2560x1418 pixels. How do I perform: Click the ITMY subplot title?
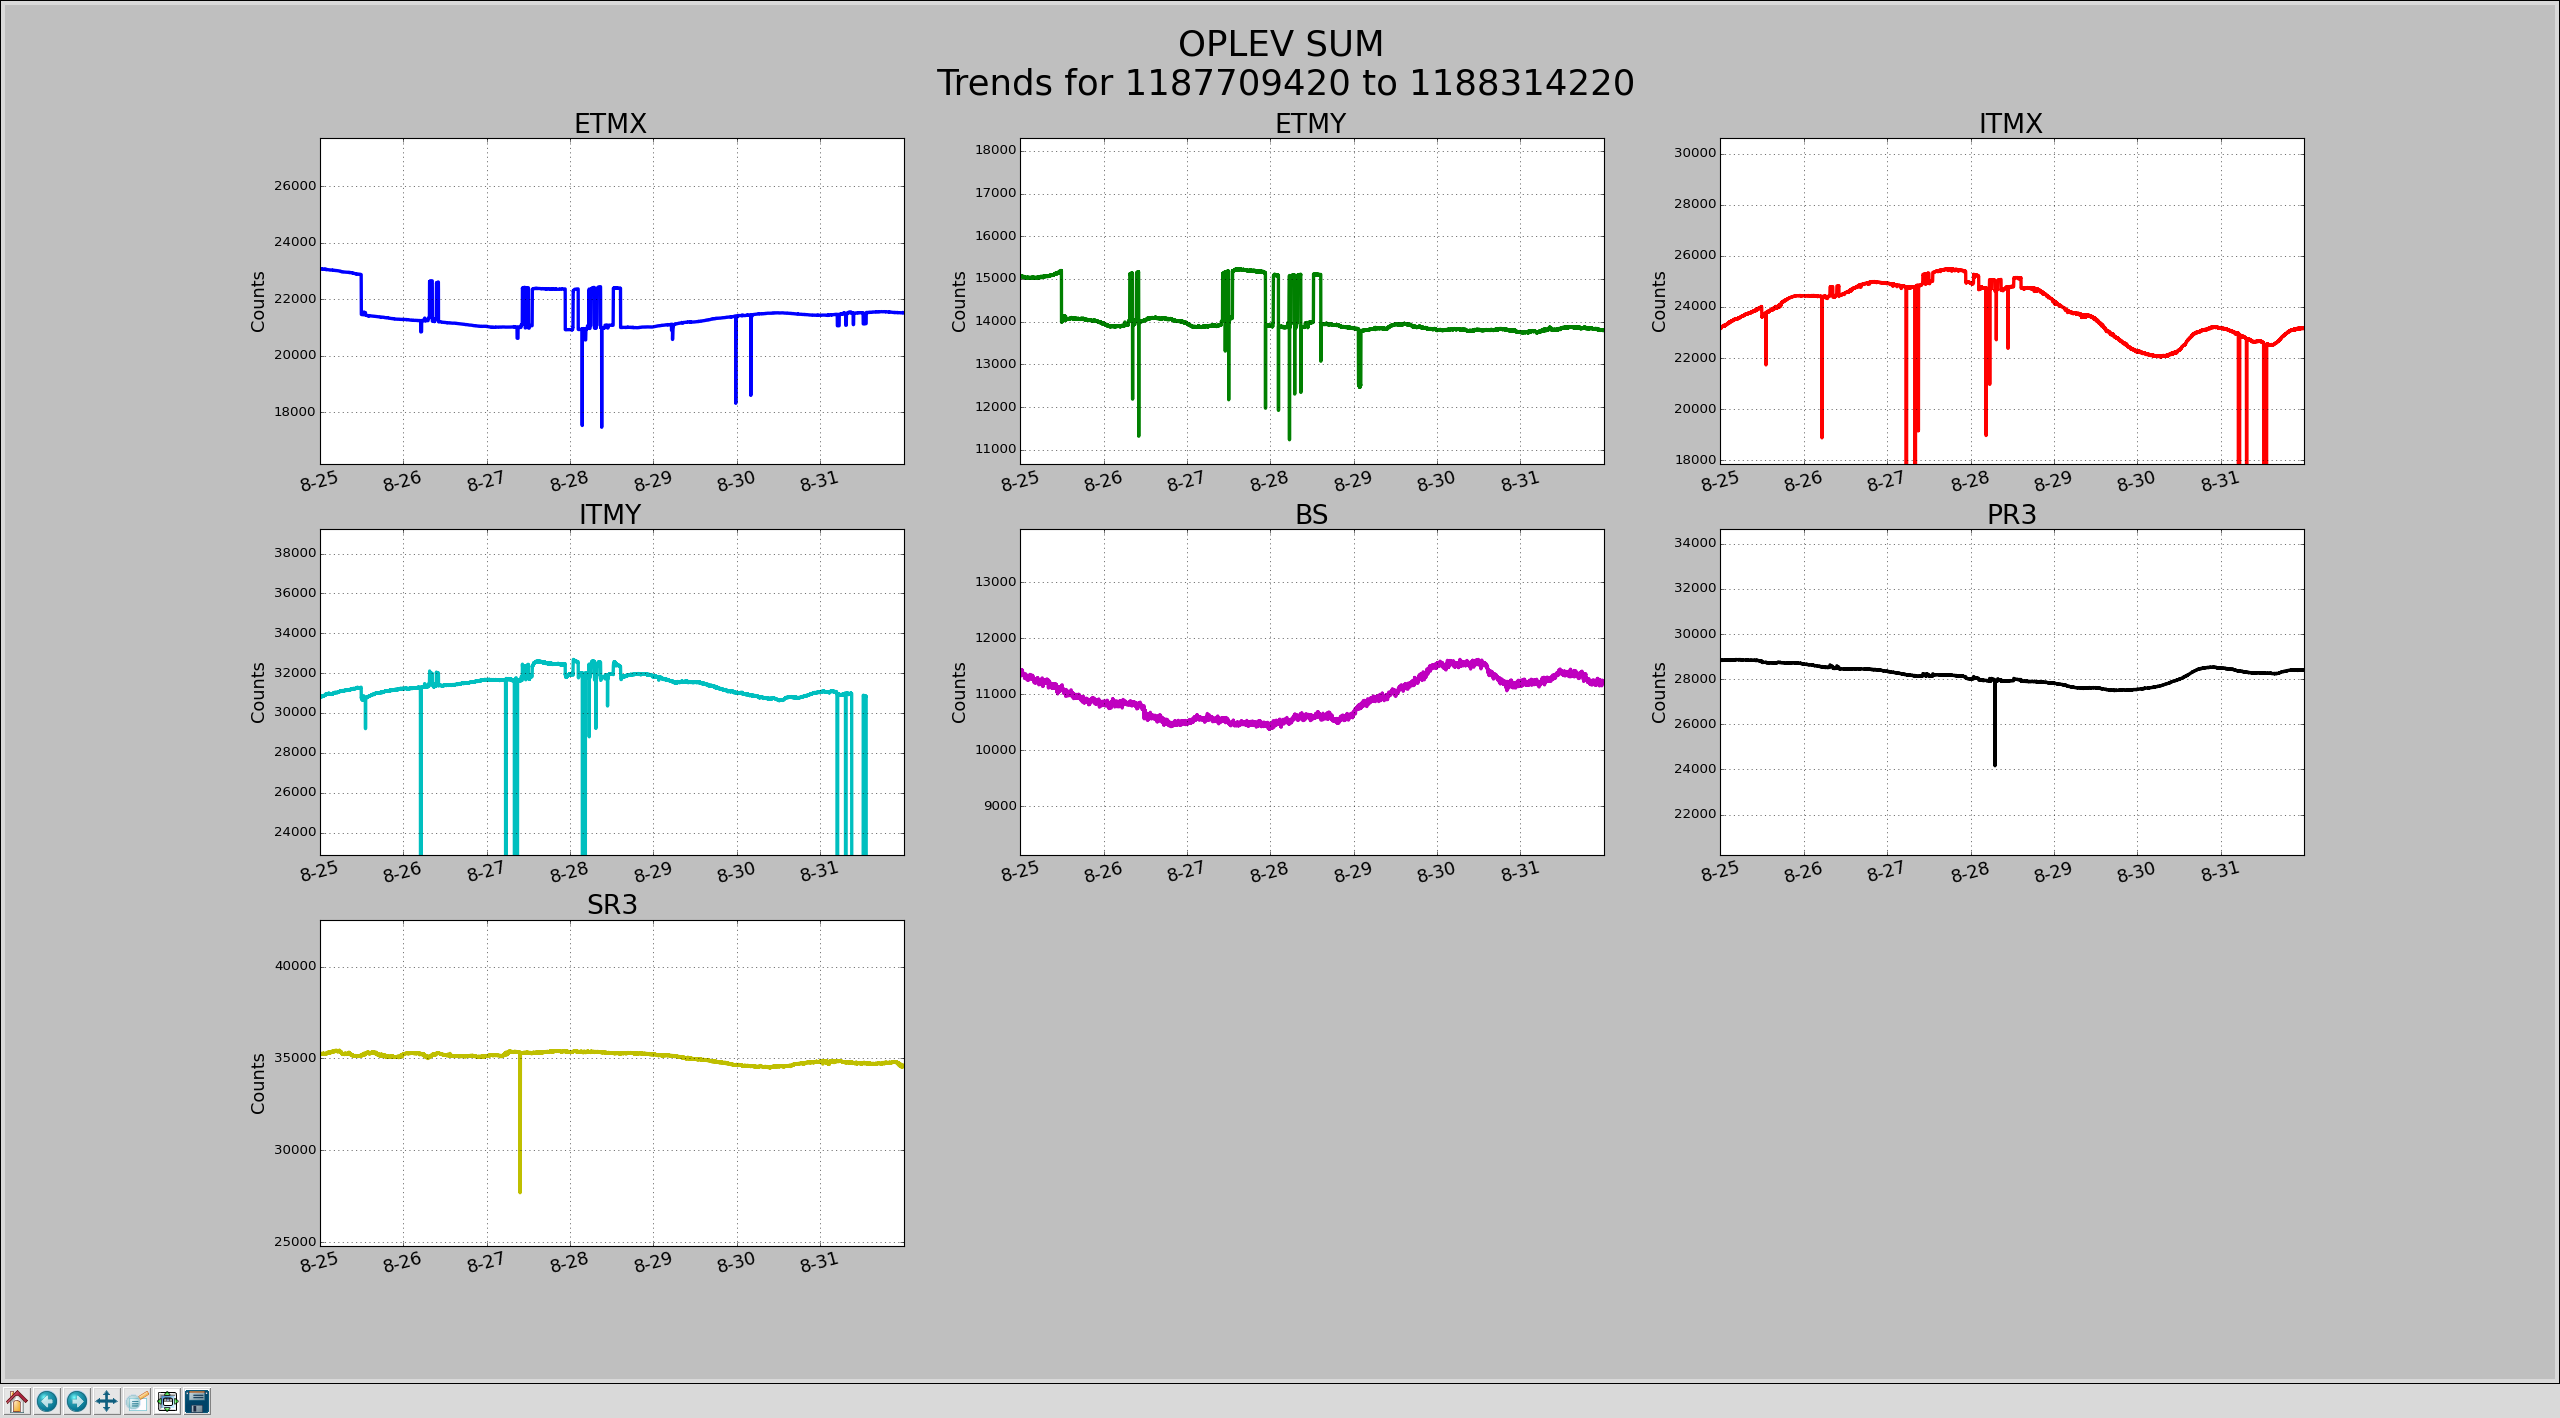[610, 514]
